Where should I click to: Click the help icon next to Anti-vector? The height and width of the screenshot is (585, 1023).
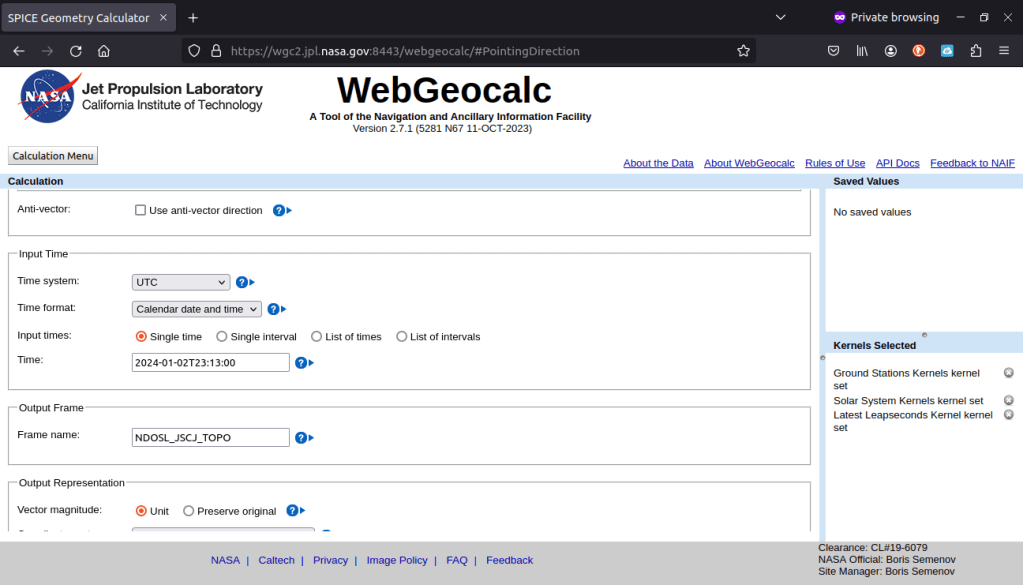point(279,211)
